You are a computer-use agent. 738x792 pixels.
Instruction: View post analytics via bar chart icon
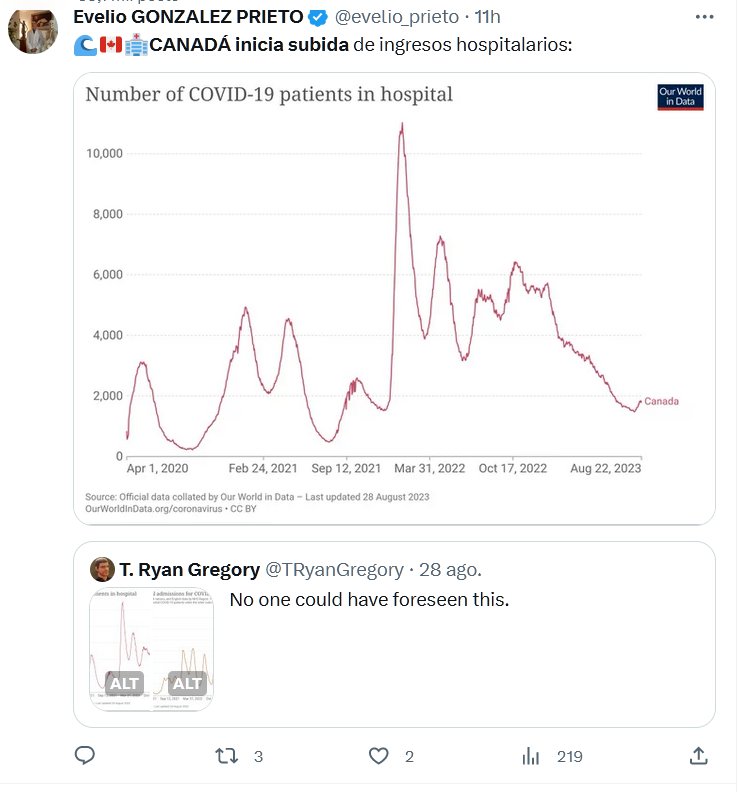coord(531,756)
